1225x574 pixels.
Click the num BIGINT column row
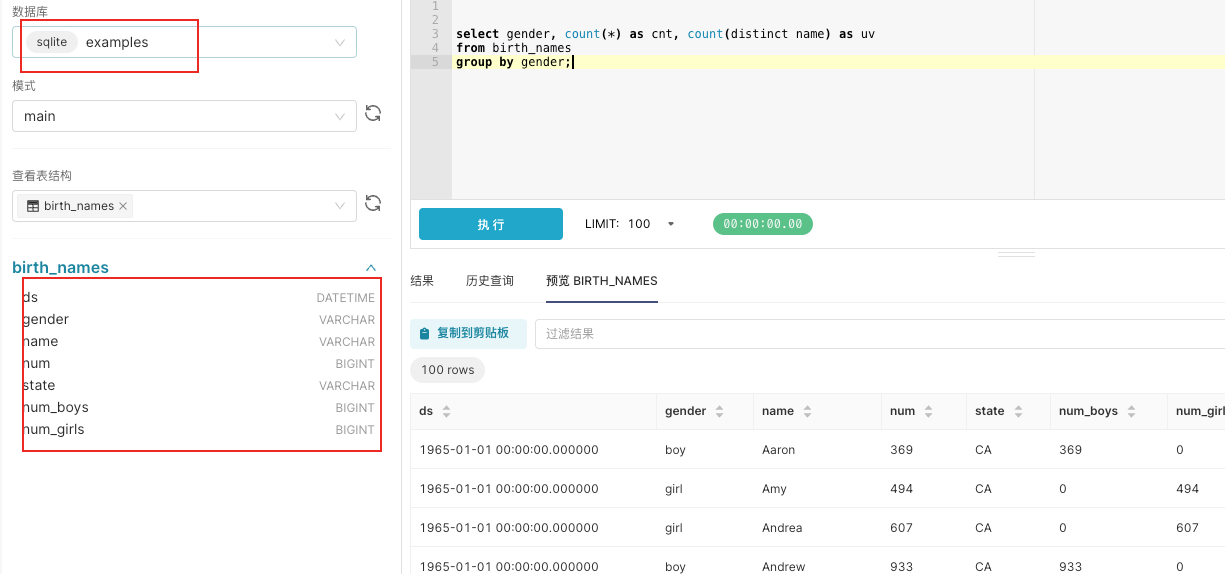[x=199, y=363]
